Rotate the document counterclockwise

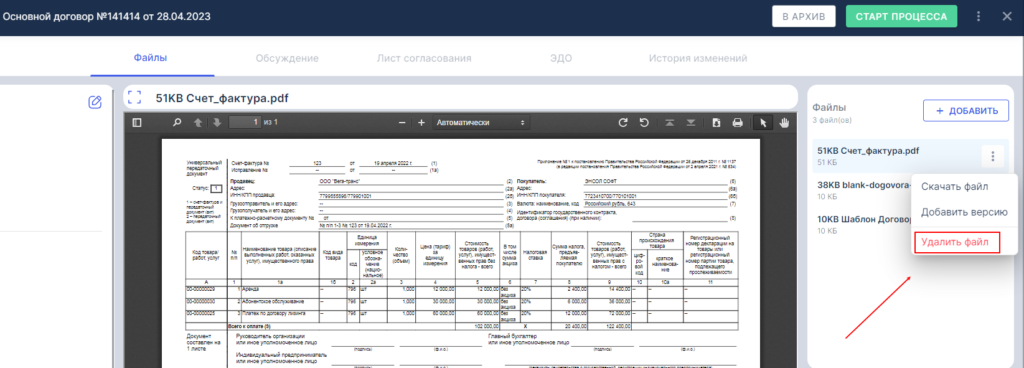pyautogui.click(x=644, y=122)
